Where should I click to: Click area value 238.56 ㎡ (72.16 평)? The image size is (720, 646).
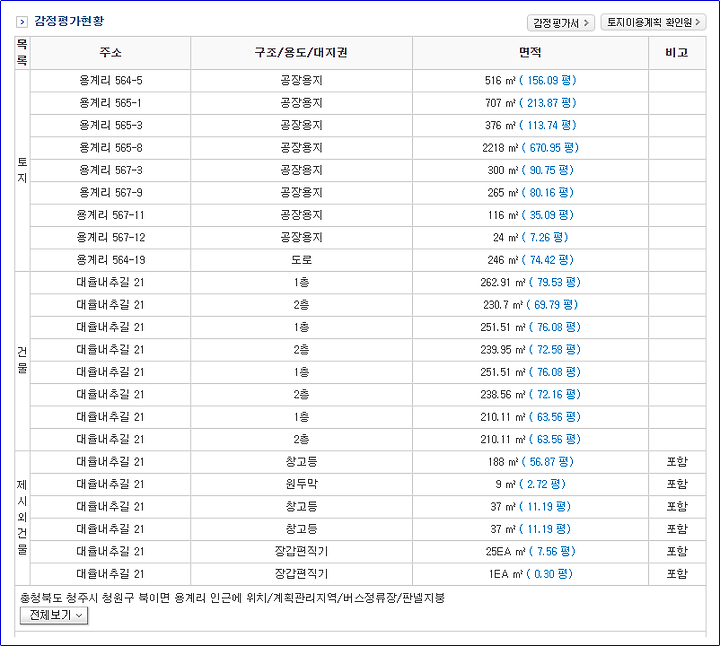click(530, 395)
